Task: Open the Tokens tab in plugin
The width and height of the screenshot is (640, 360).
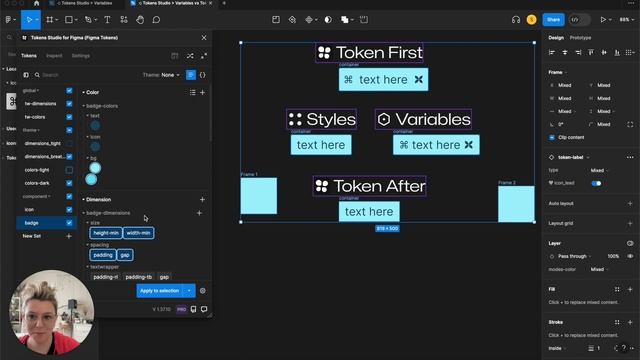Action: (29, 56)
